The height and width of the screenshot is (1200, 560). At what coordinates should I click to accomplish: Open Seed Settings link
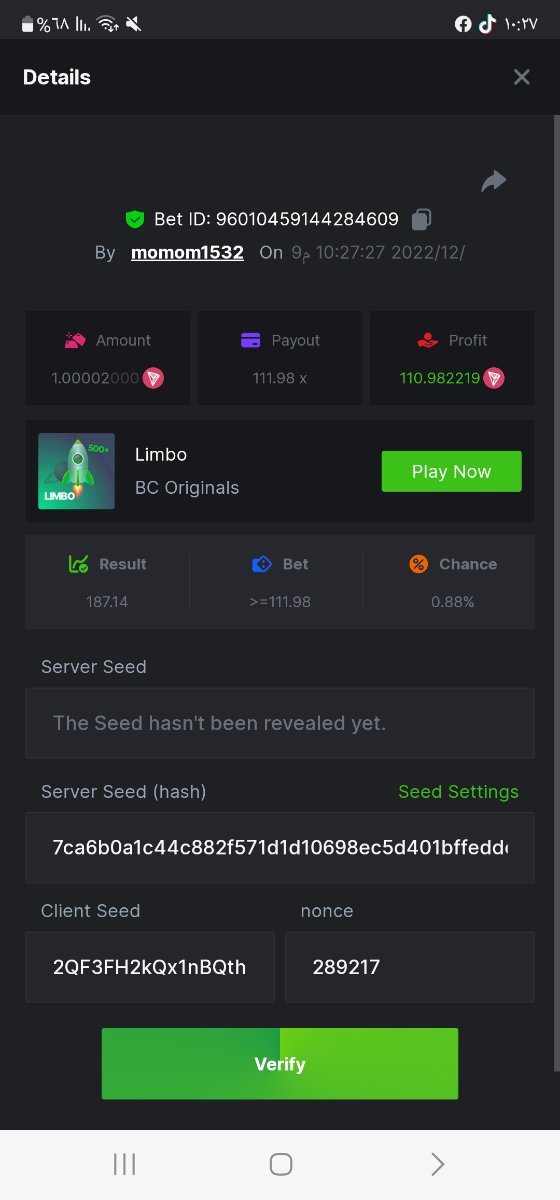pos(458,792)
